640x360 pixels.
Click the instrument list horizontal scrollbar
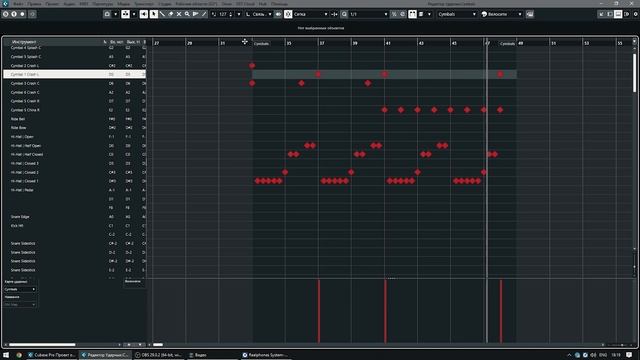tap(42, 344)
